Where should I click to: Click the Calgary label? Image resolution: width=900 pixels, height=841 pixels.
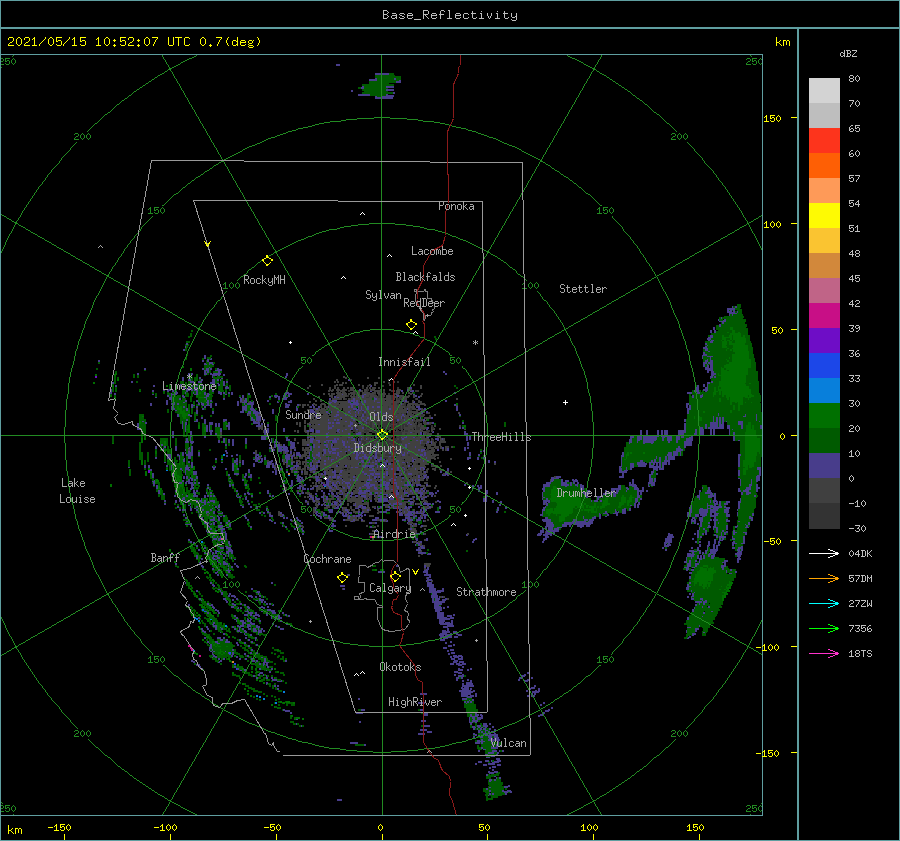point(390,588)
